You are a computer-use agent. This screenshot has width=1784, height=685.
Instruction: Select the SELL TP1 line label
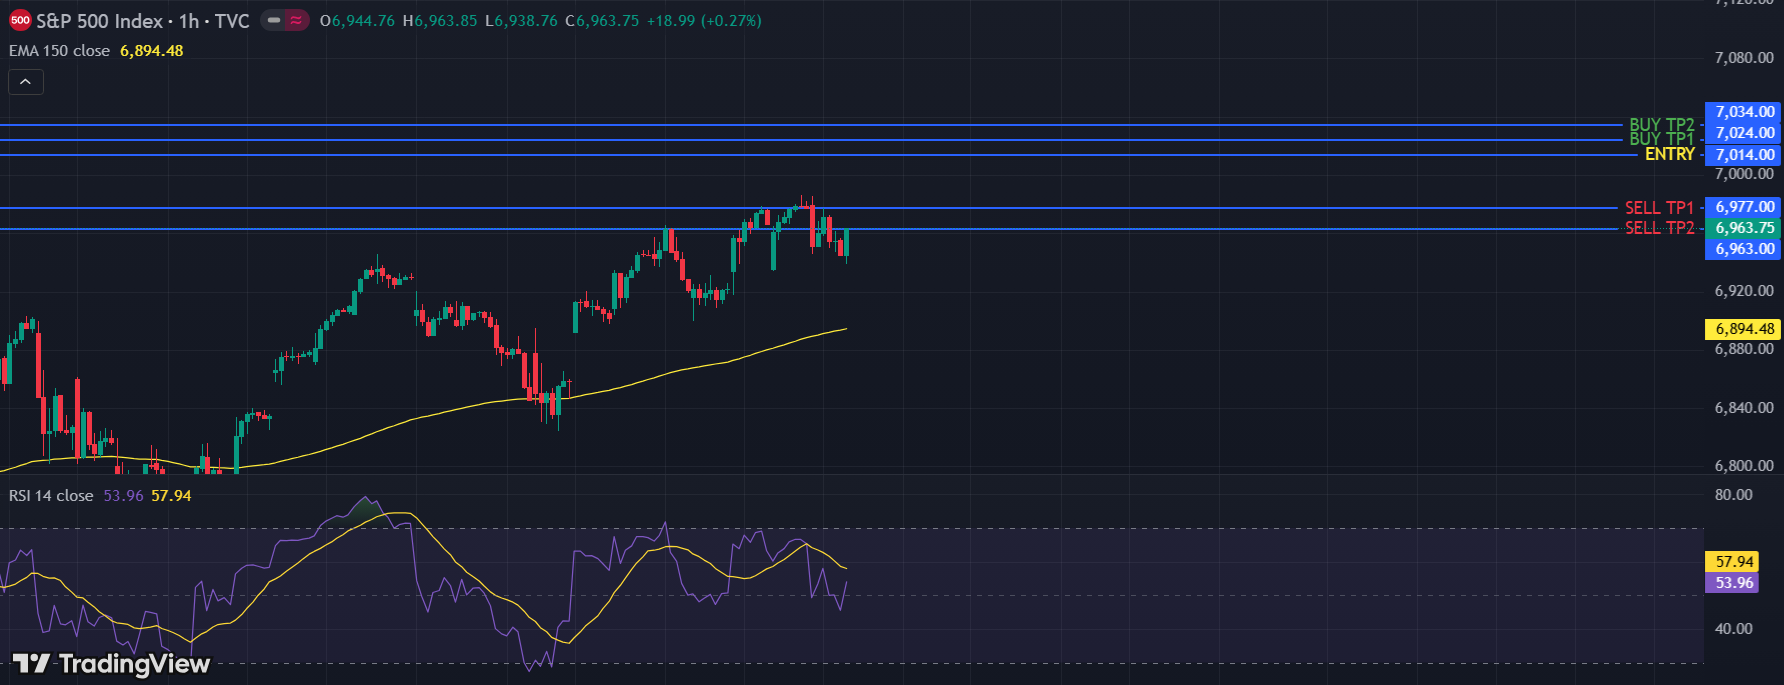(1659, 208)
